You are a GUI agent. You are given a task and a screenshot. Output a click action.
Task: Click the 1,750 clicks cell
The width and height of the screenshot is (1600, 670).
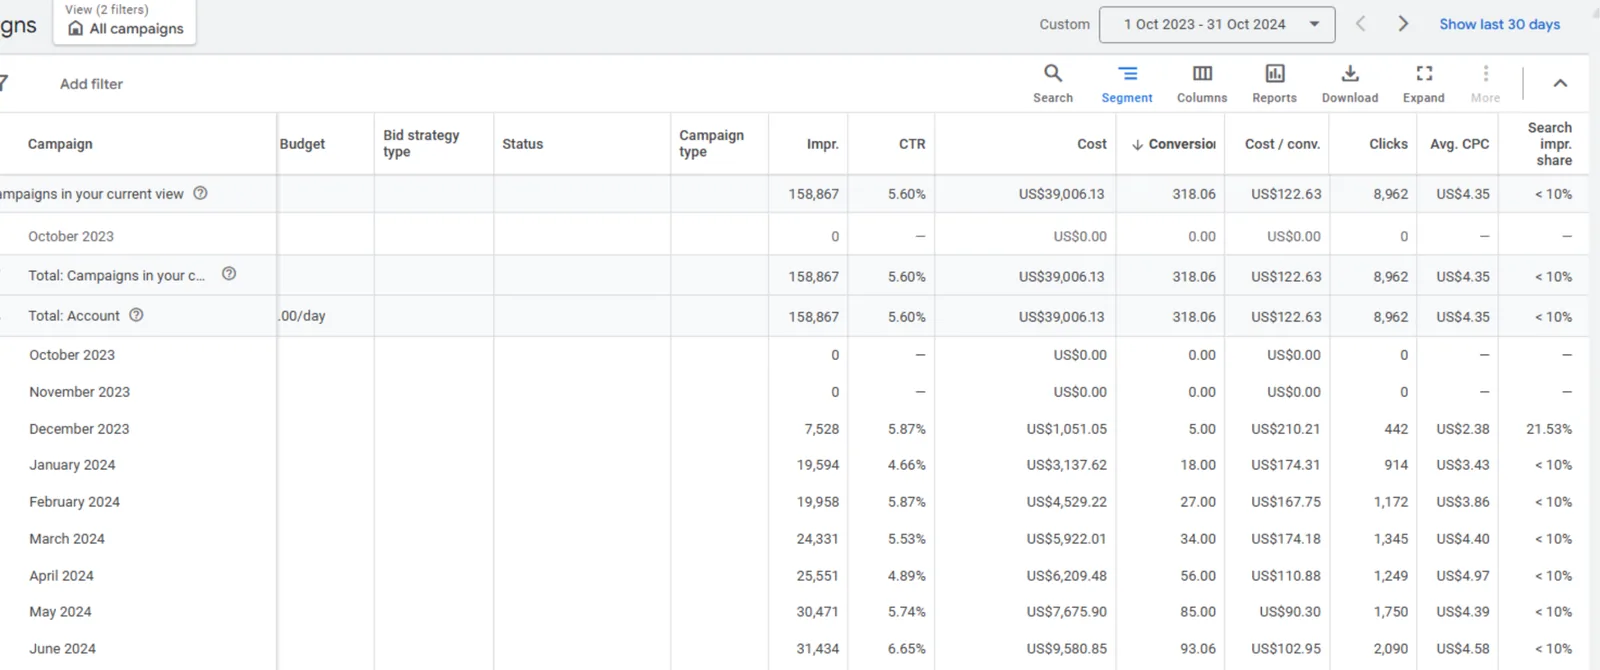(1391, 612)
